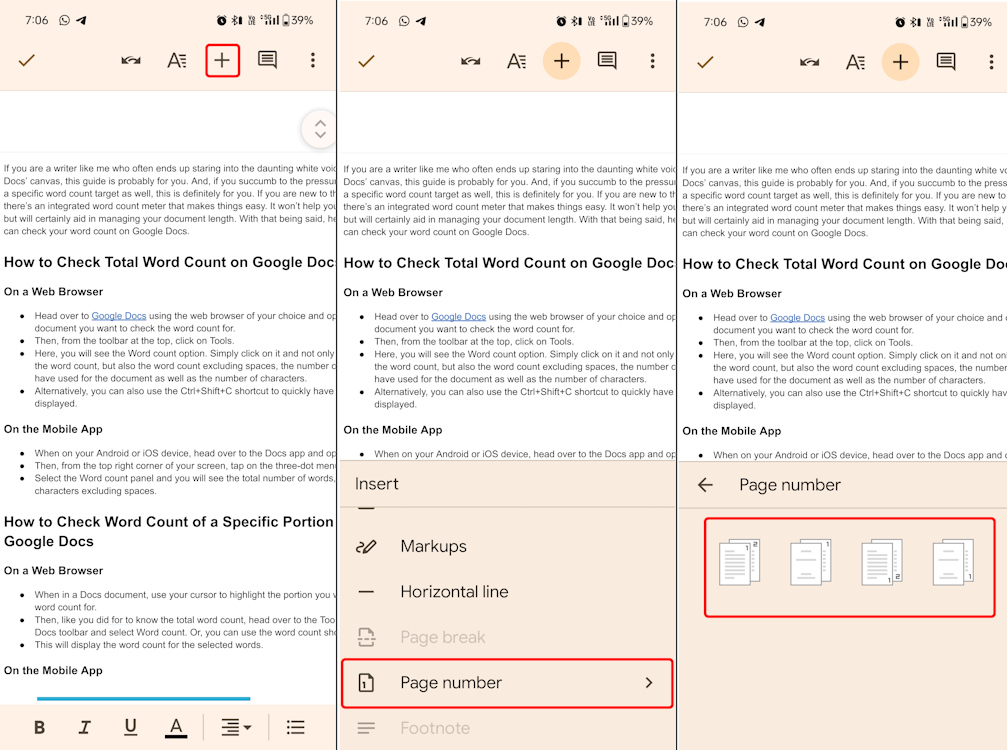View document comments via the comment icon
The height and width of the screenshot is (750, 1007).
coord(266,60)
